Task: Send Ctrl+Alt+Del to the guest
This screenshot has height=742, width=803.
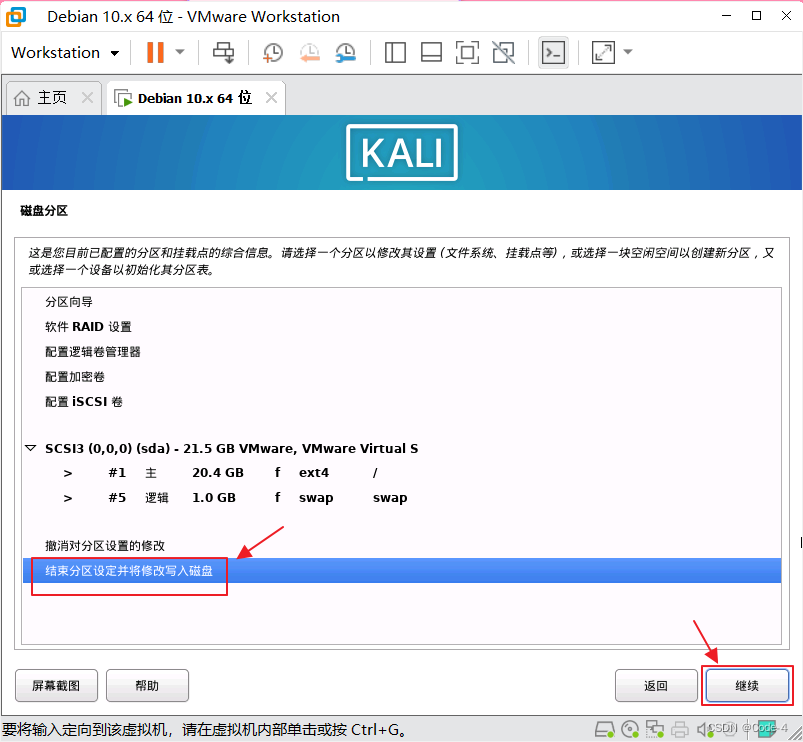Action: point(223,52)
